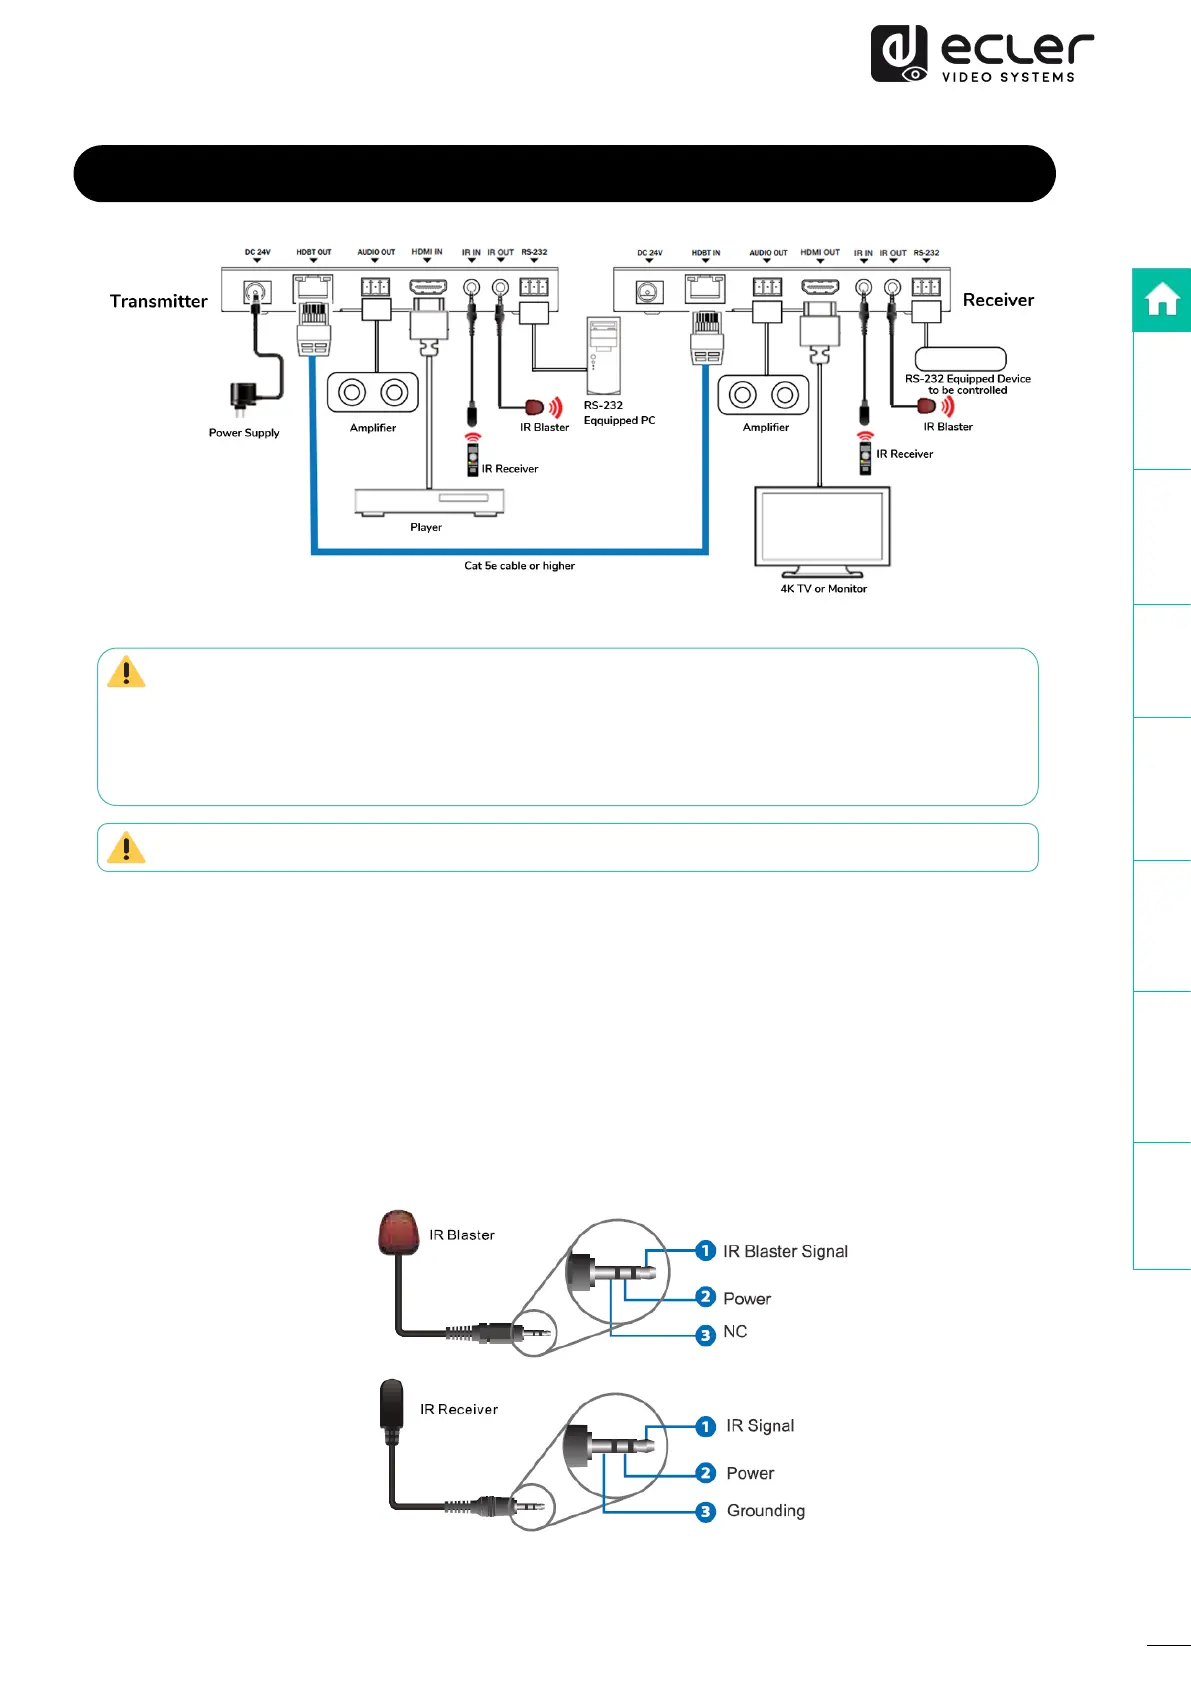
Task: Click the Receiver label
Action: (x=998, y=300)
